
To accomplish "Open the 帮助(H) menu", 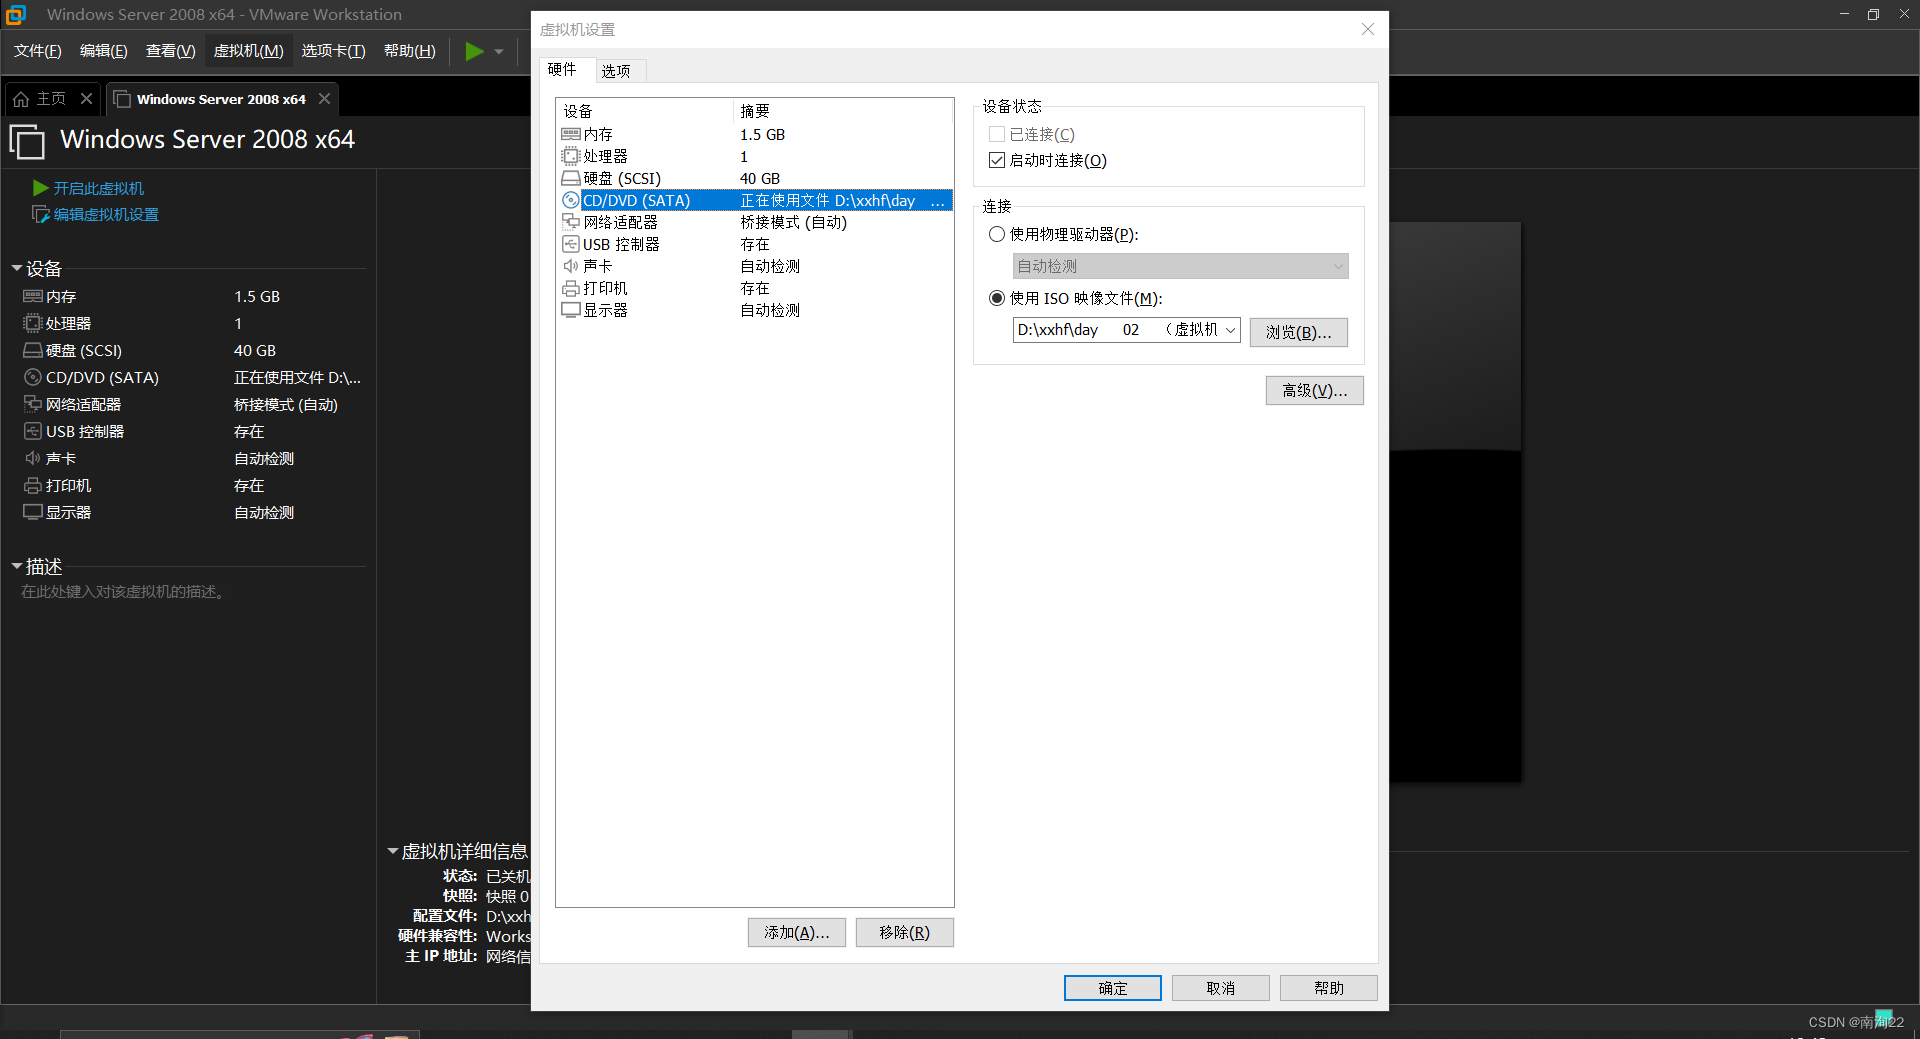I will point(410,51).
